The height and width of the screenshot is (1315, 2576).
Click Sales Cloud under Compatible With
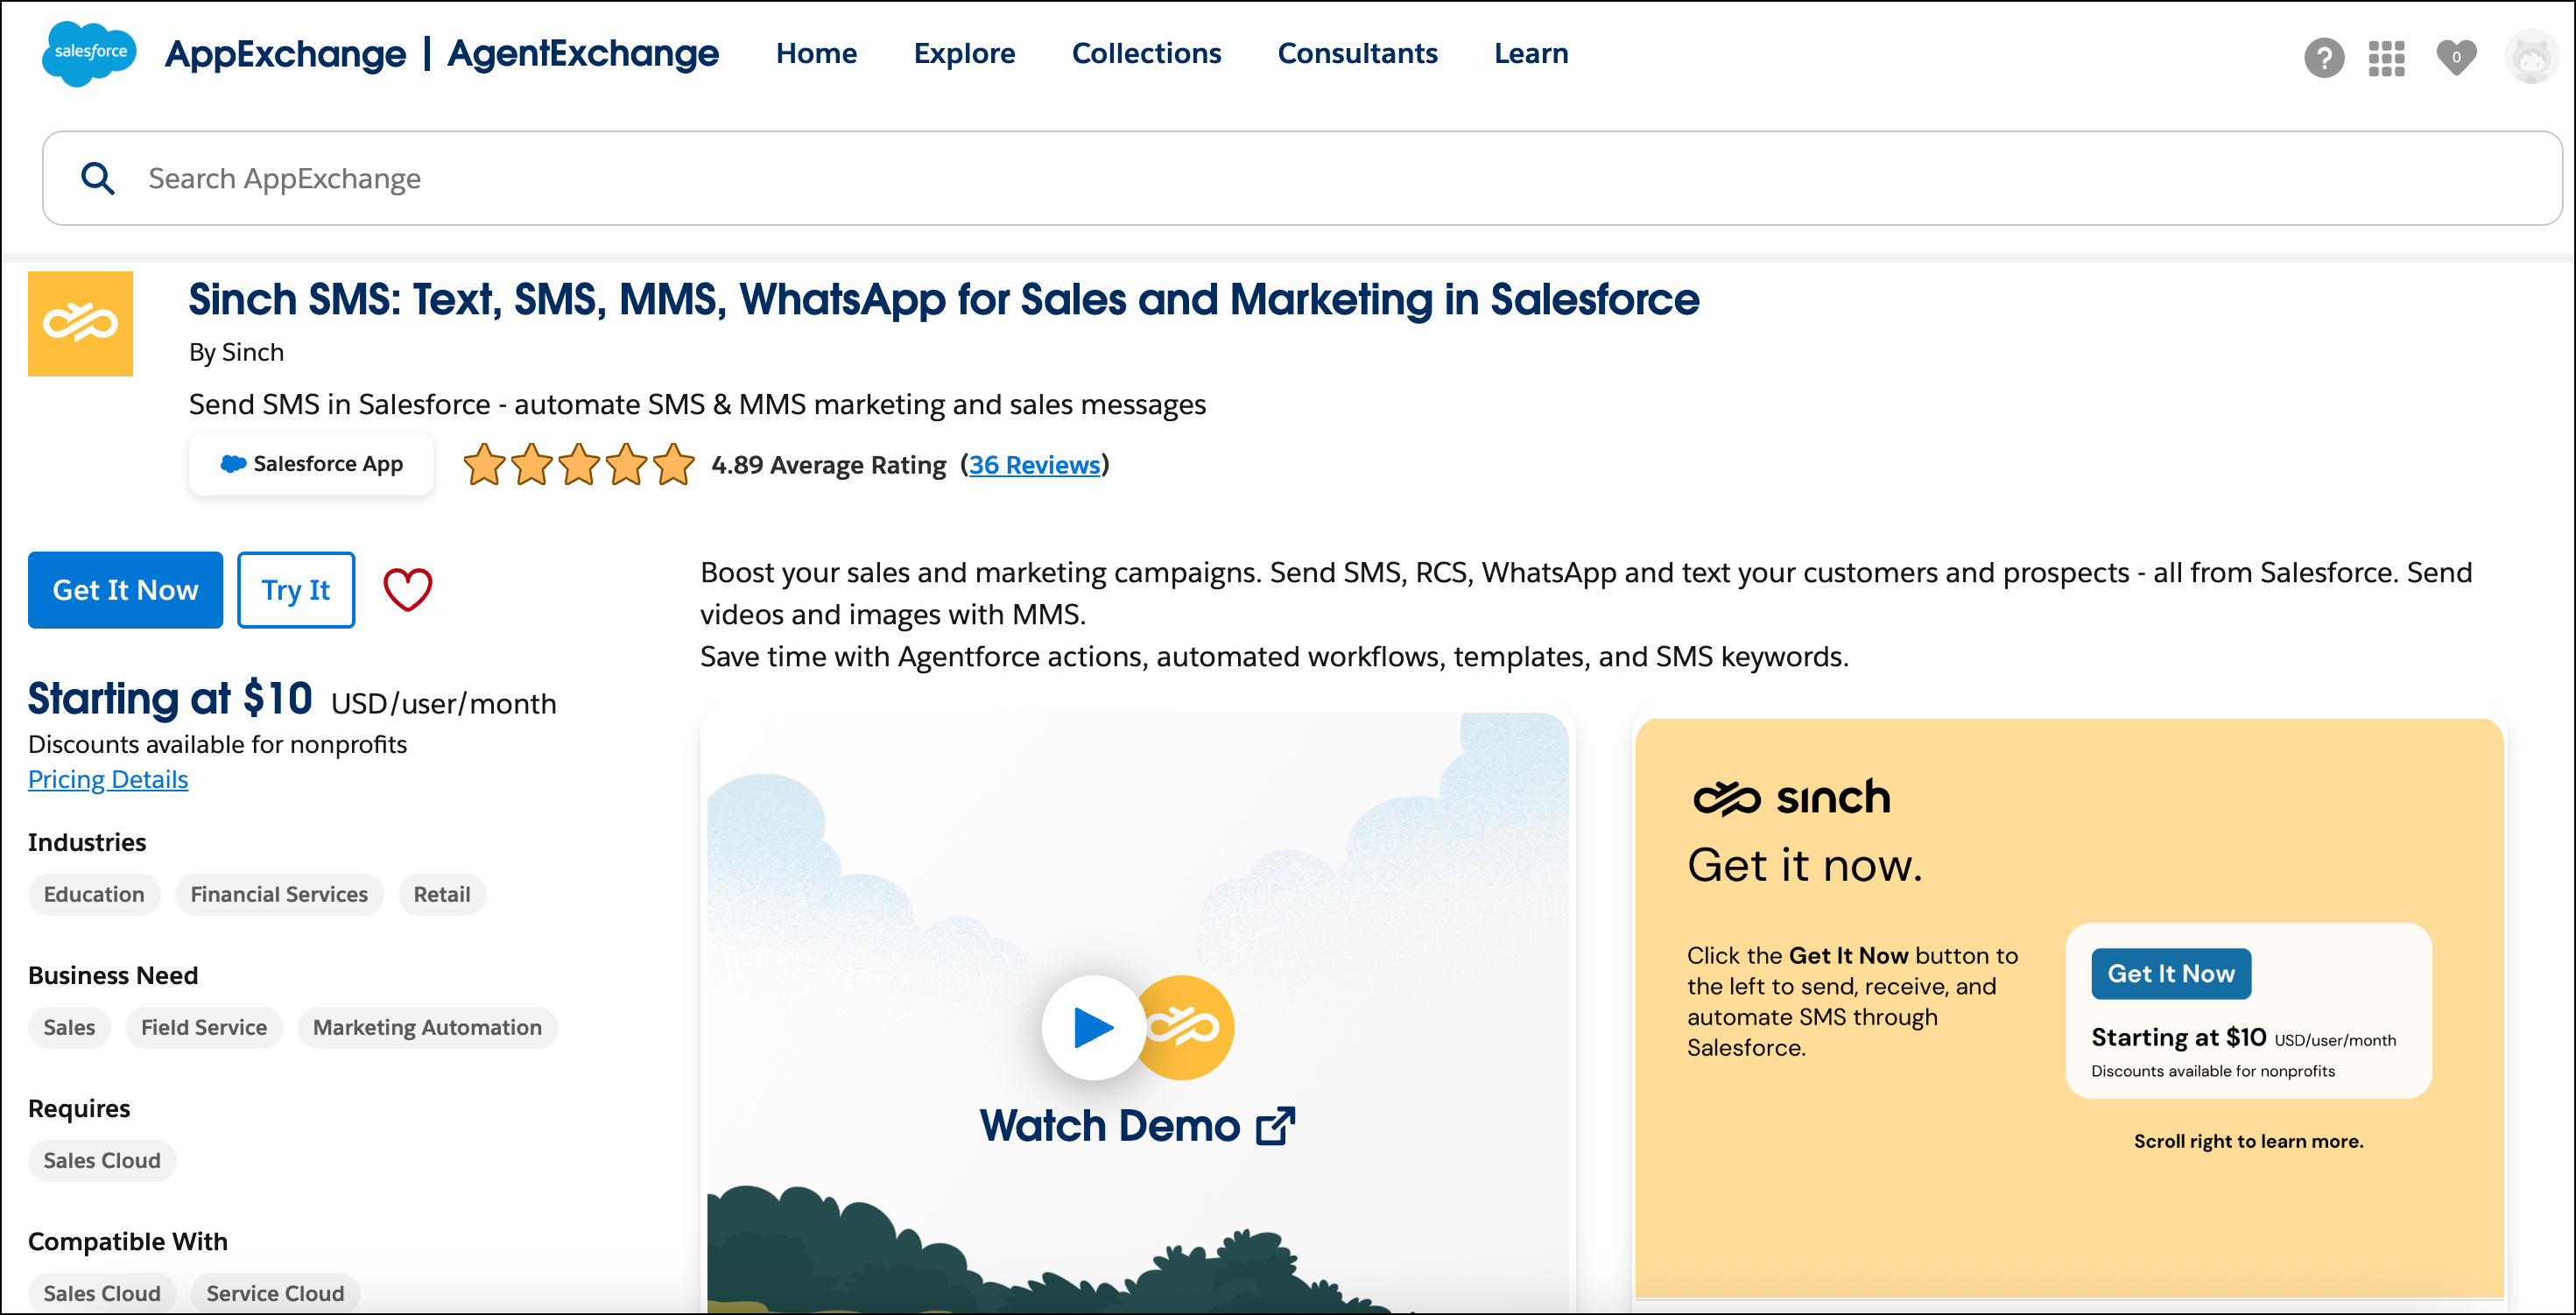(102, 1293)
